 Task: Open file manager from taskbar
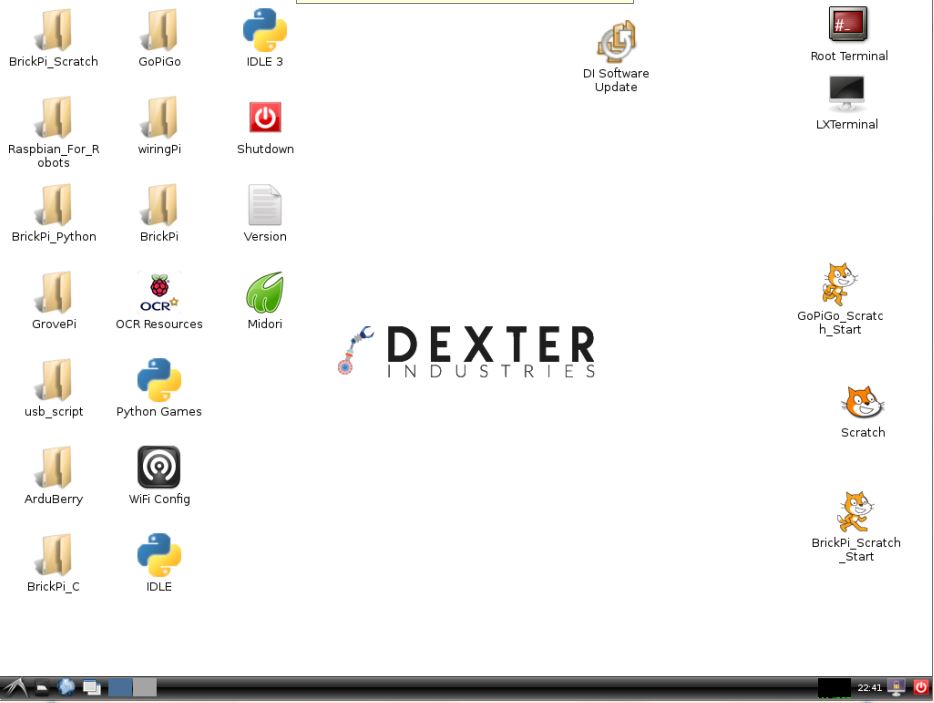click(x=42, y=688)
